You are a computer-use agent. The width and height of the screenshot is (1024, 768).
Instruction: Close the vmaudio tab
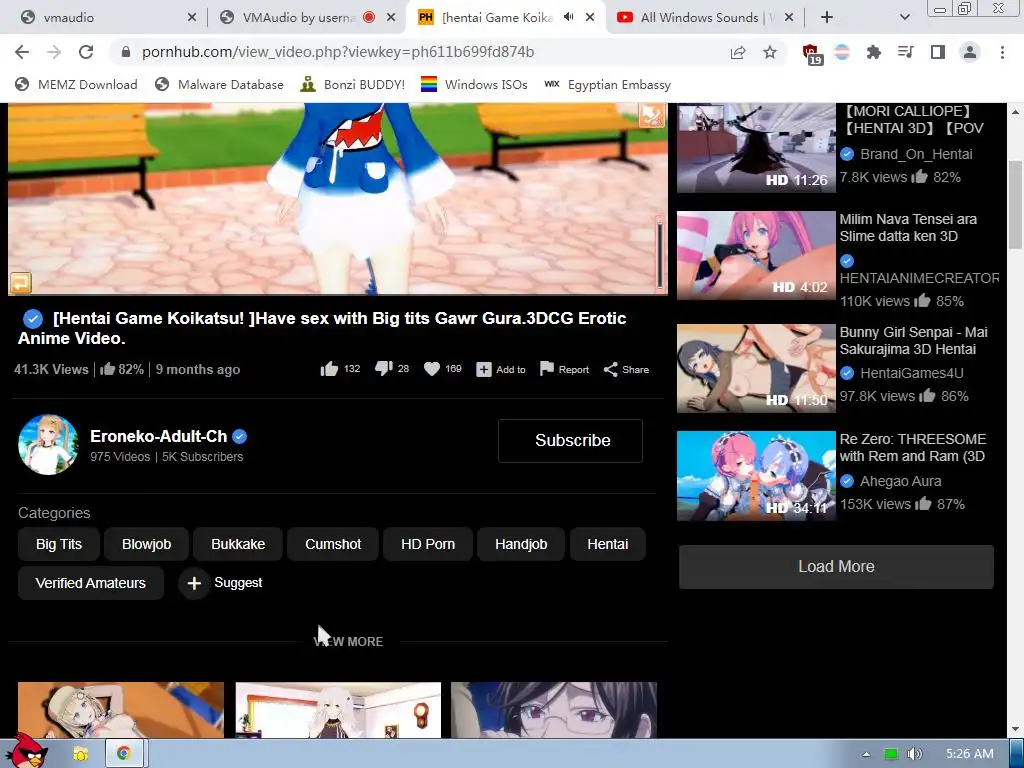[192, 18]
